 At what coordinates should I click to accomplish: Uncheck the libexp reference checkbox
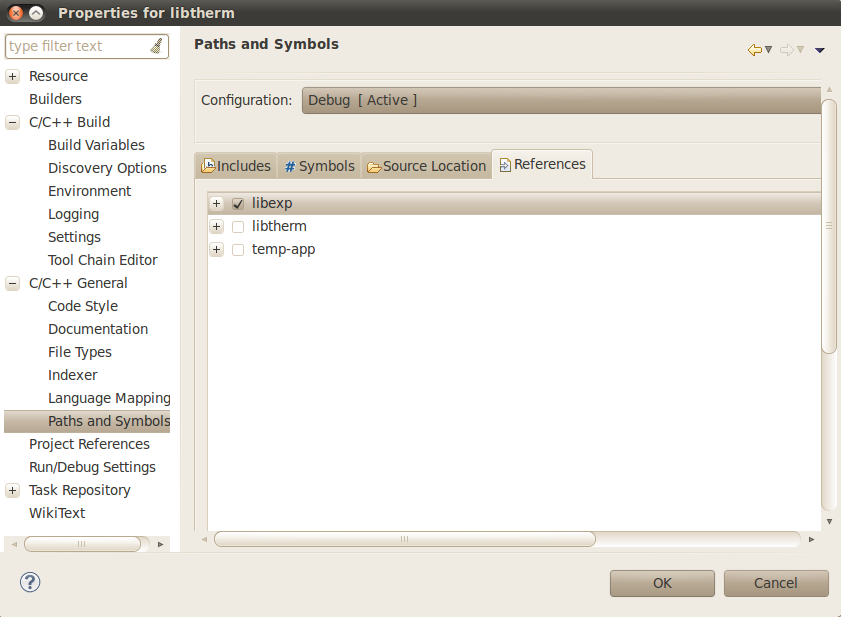point(237,202)
